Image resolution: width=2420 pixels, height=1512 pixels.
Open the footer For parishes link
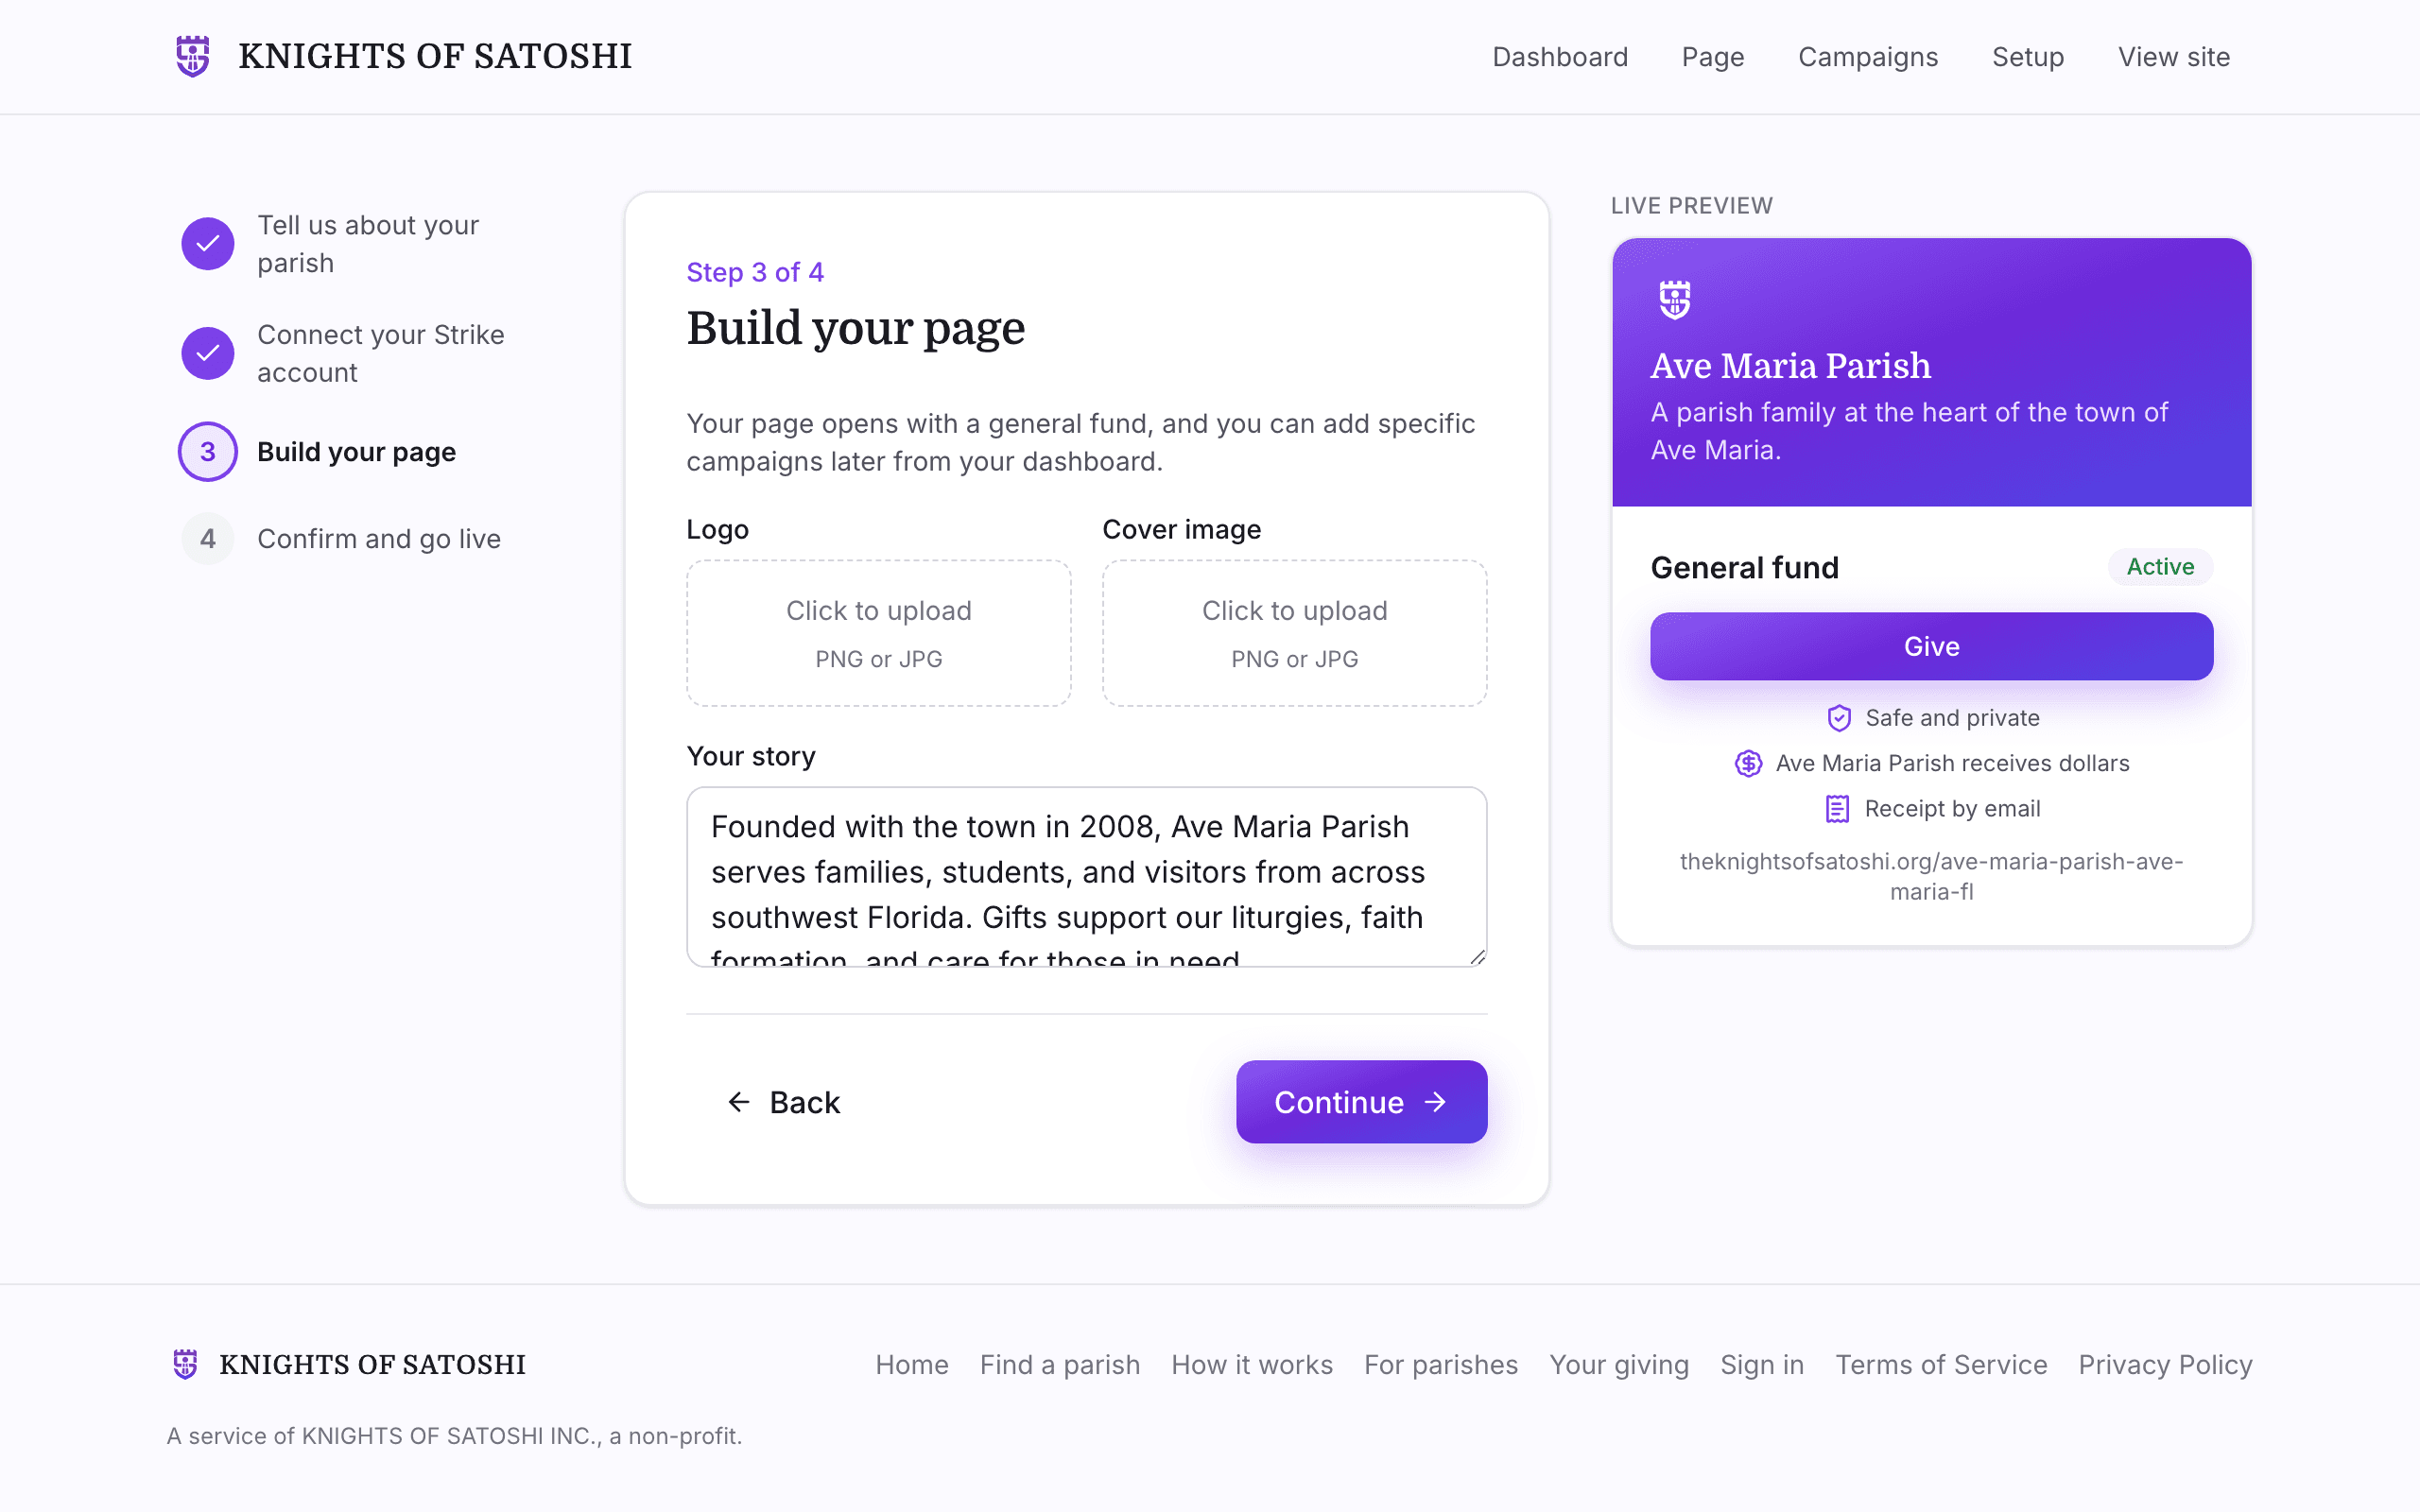pos(1440,1365)
